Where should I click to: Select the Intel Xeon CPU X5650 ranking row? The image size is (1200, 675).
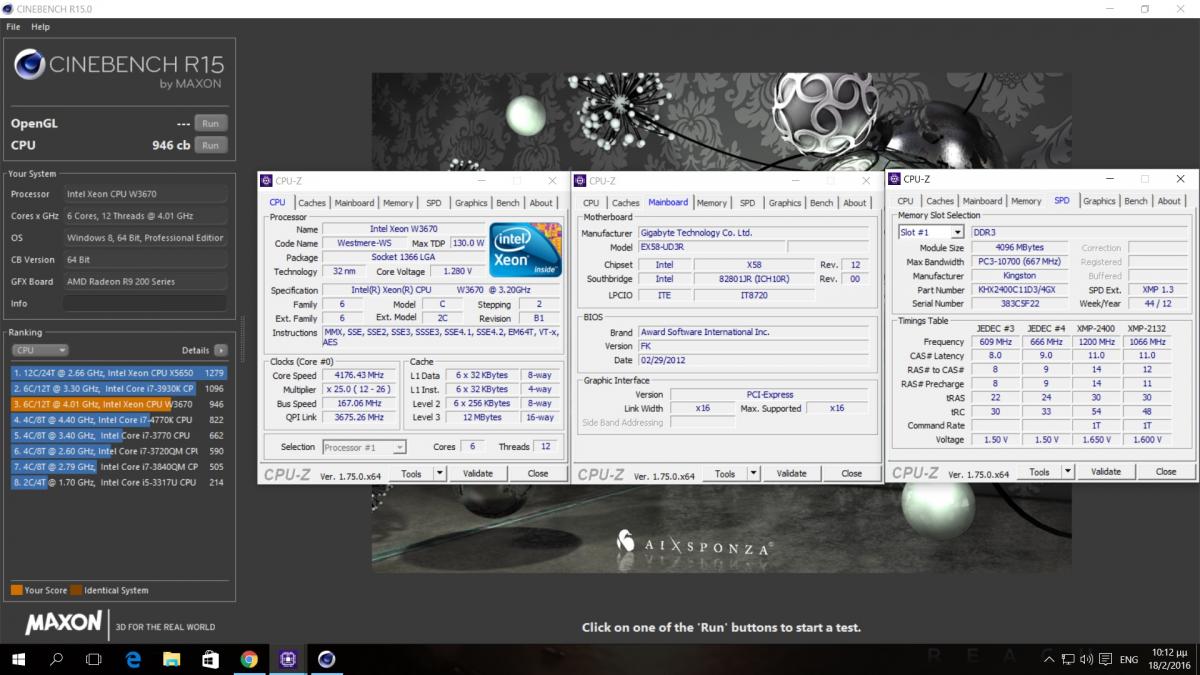pyautogui.click(x=119, y=372)
